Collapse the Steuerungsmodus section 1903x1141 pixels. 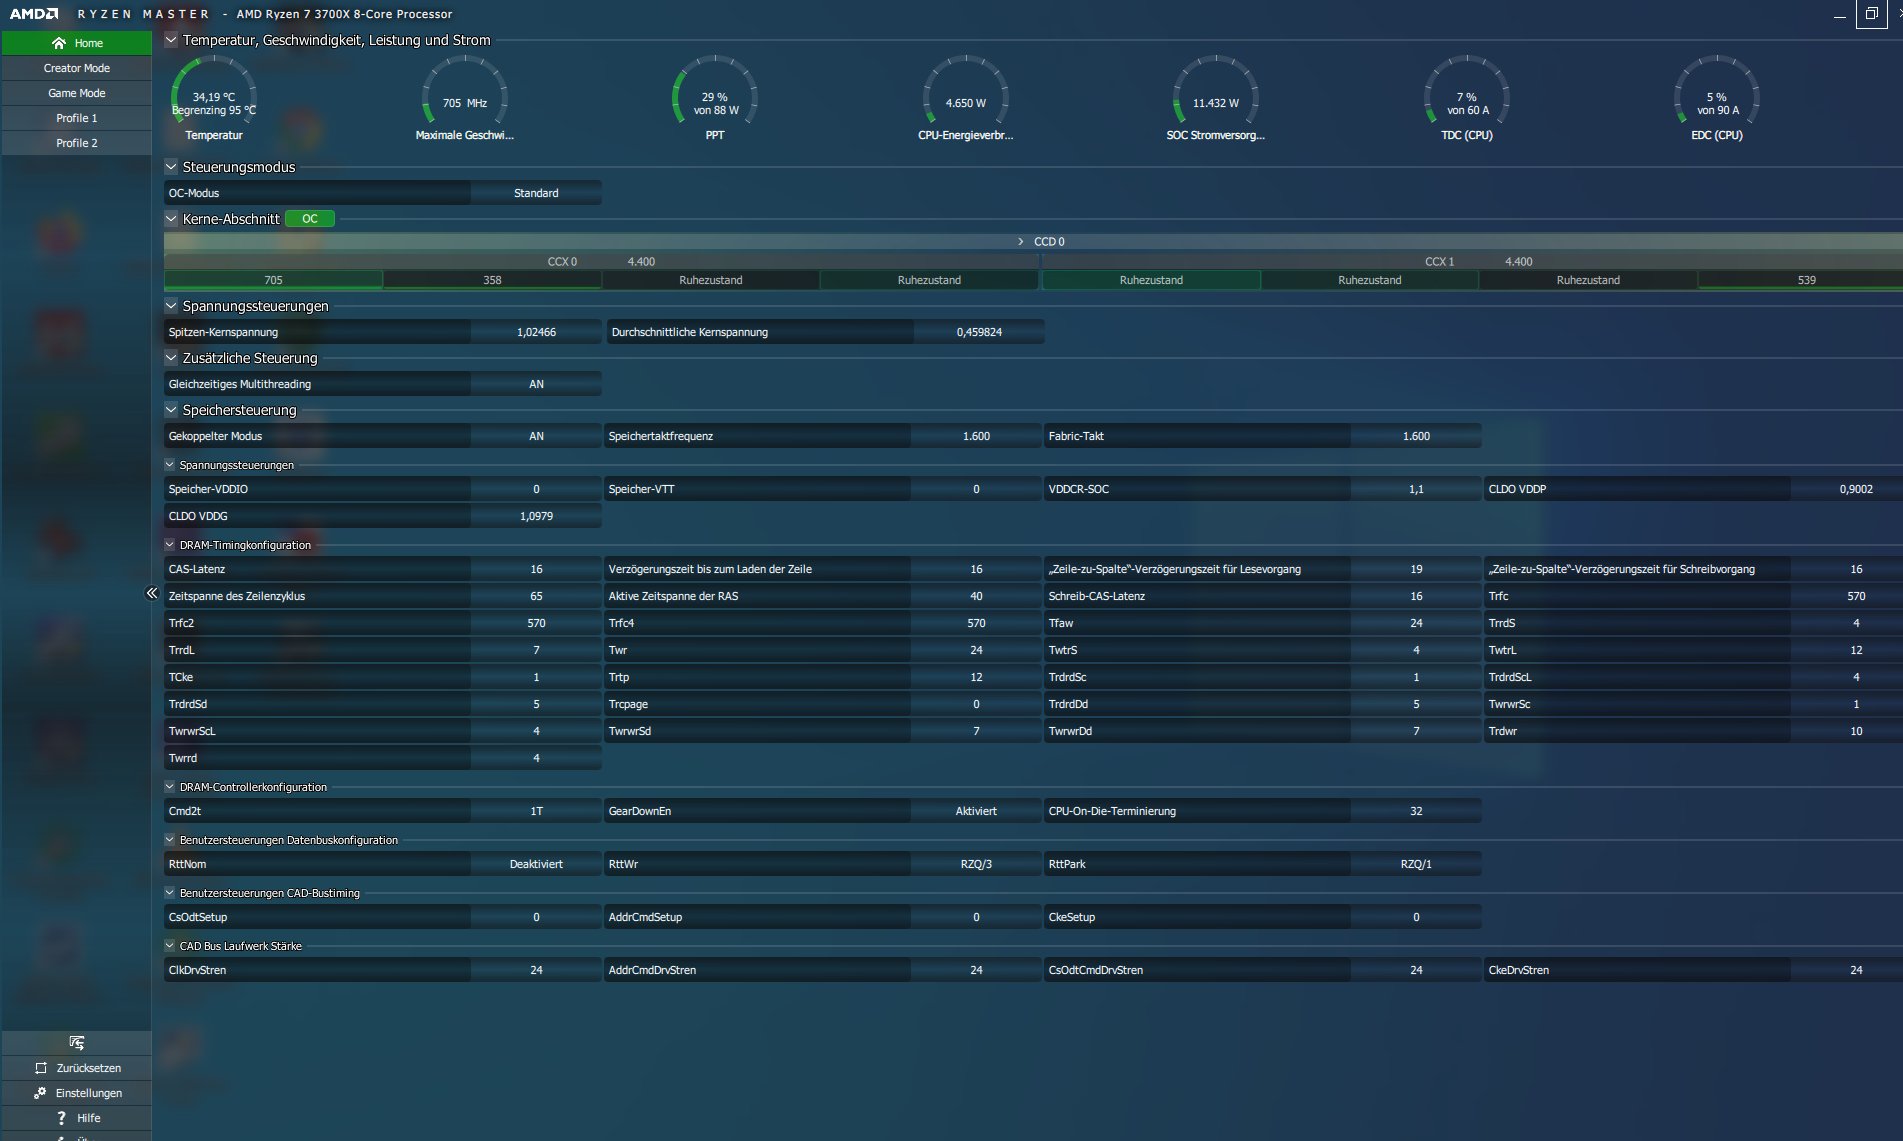click(171, 167)
